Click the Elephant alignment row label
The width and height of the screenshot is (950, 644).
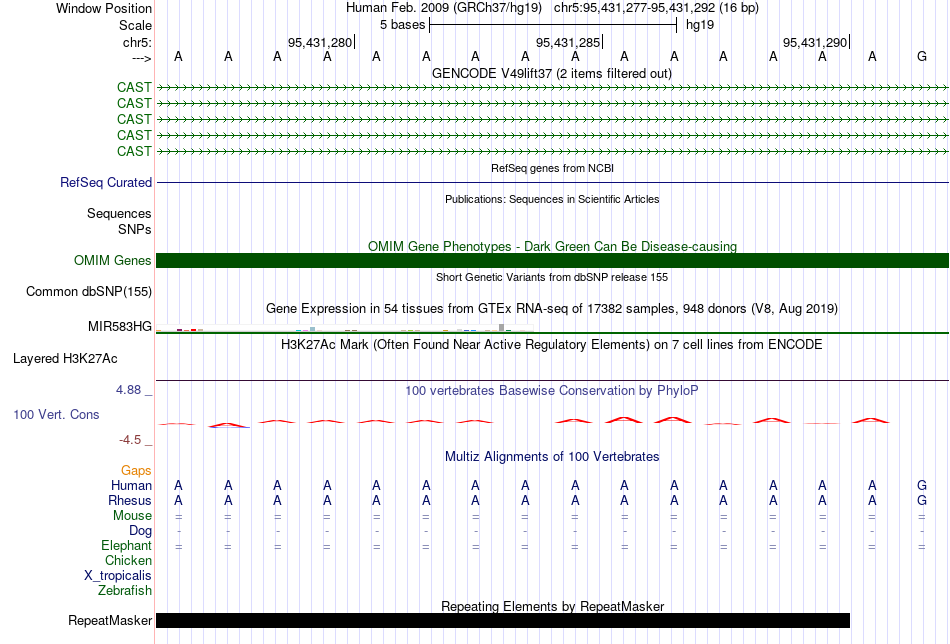tap(127, 545)
